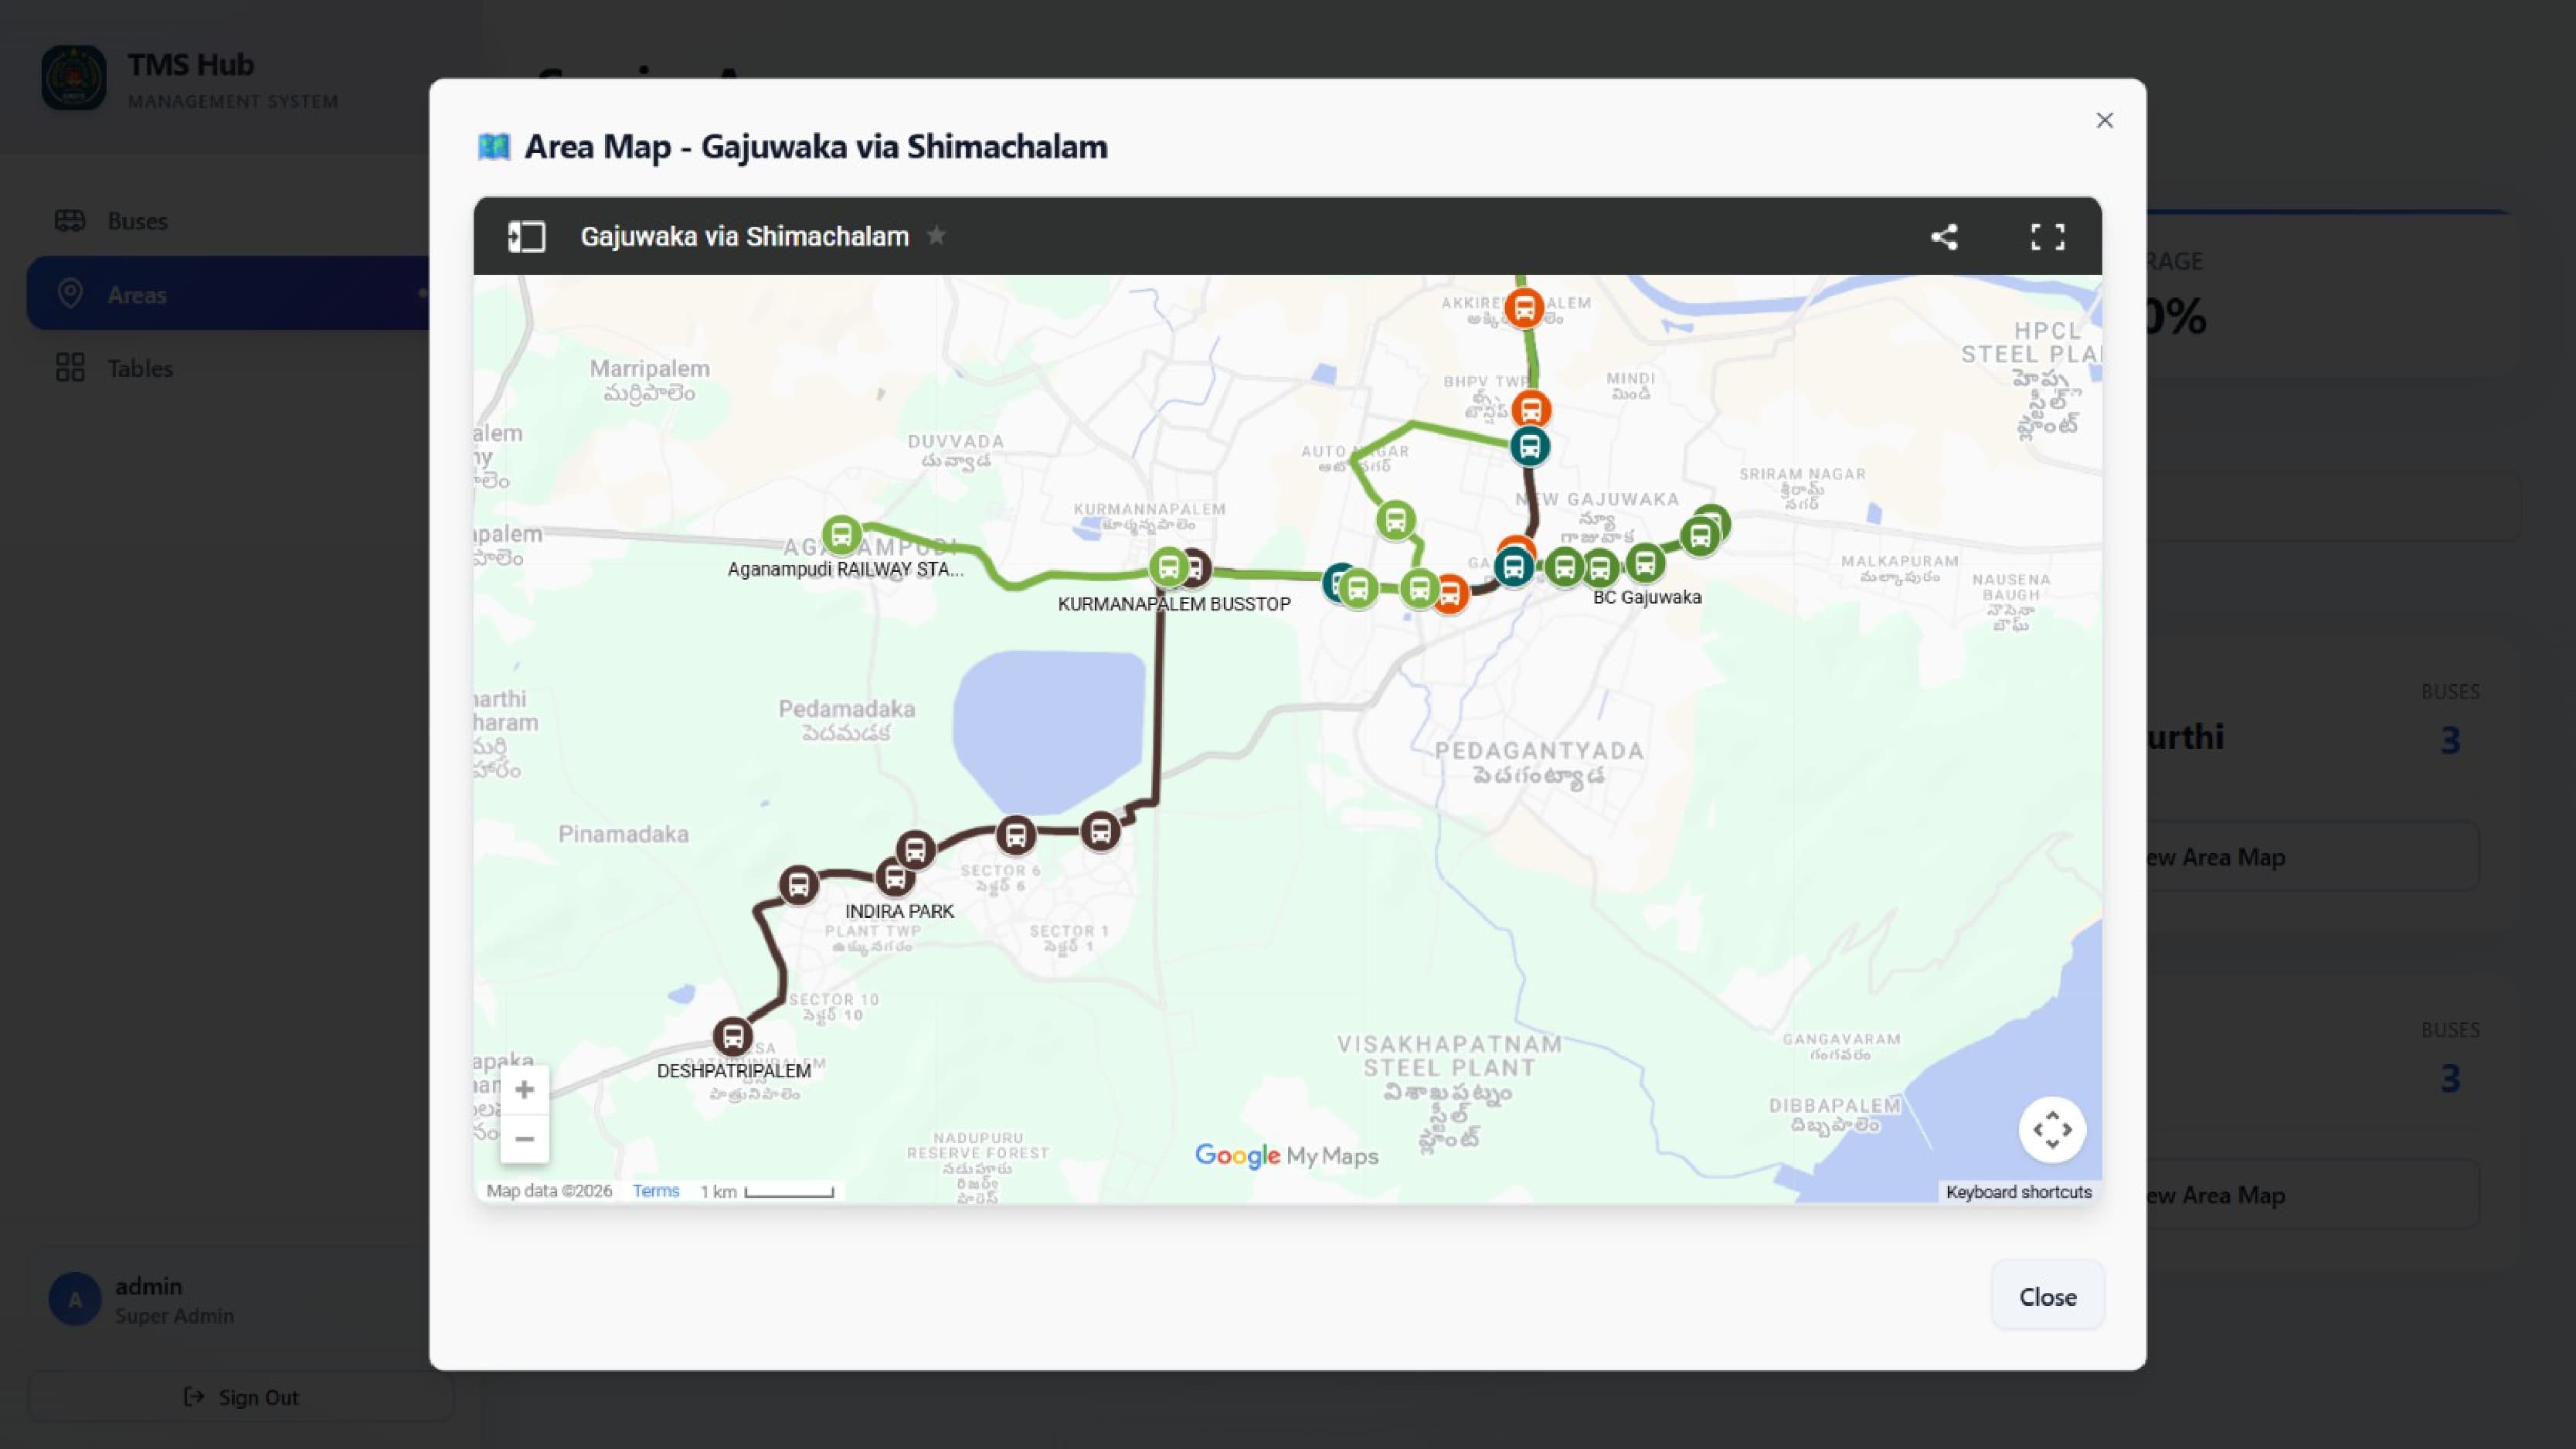Click Sign Out button

[x=241, y=1397]
